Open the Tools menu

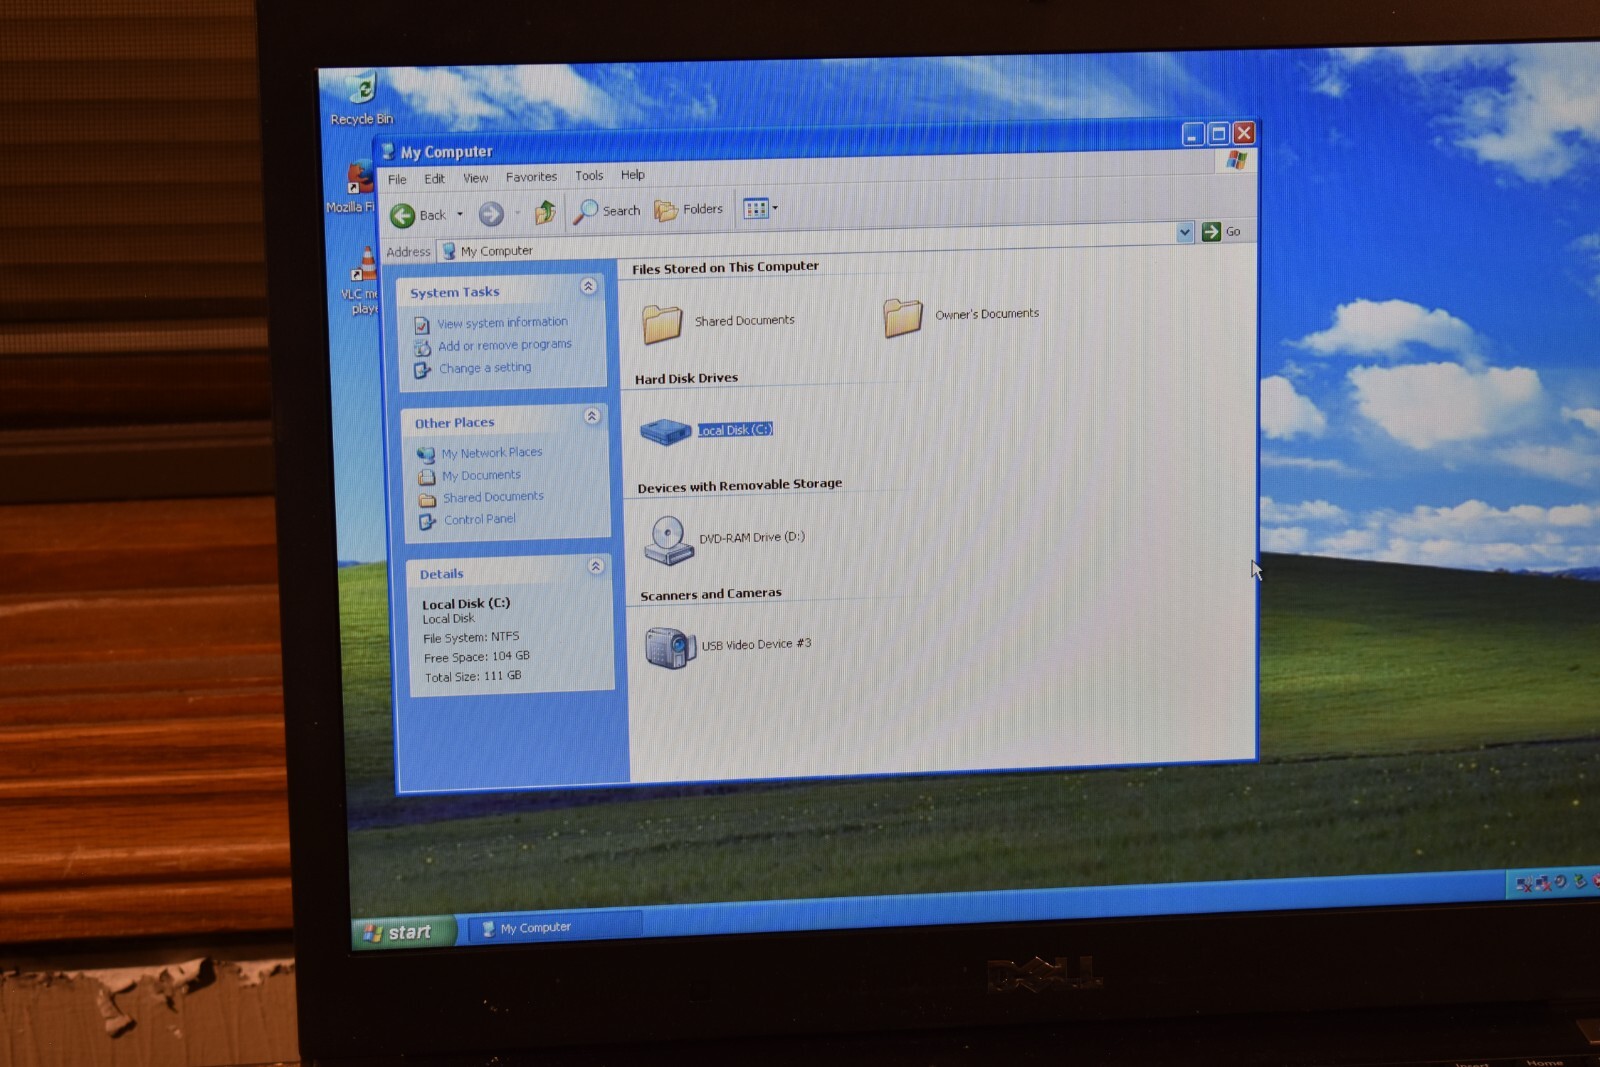(x=589, y=175)
